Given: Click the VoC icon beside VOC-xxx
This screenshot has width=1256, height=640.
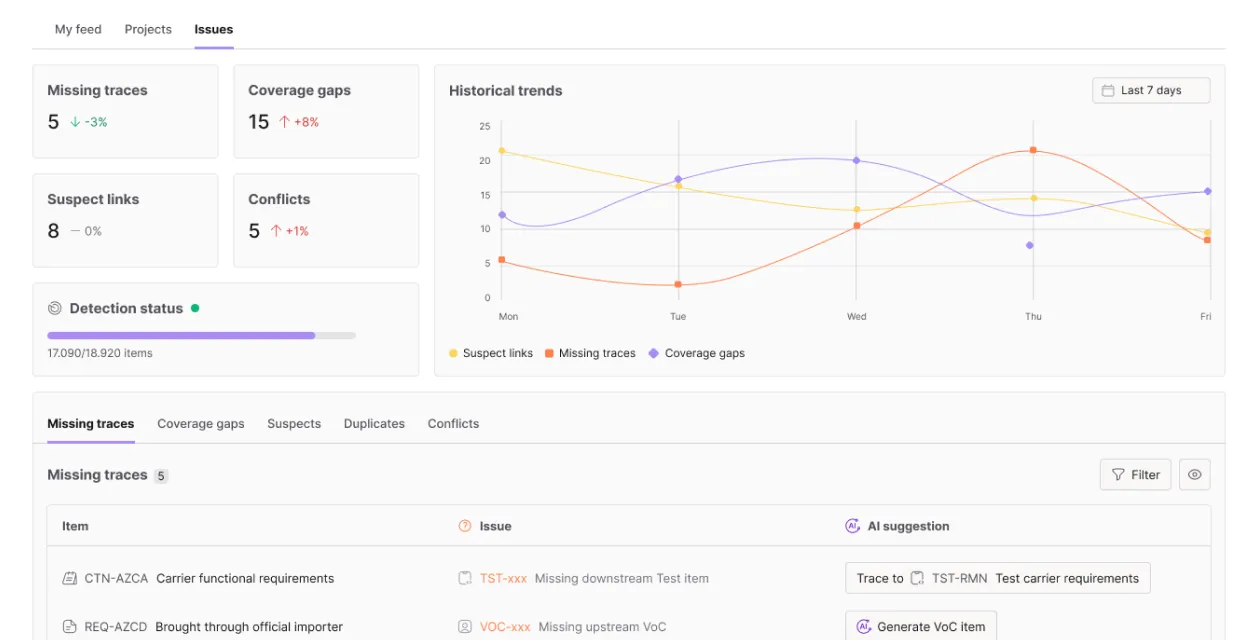Looking at the screenshot, I should click(x=464, y=627).
